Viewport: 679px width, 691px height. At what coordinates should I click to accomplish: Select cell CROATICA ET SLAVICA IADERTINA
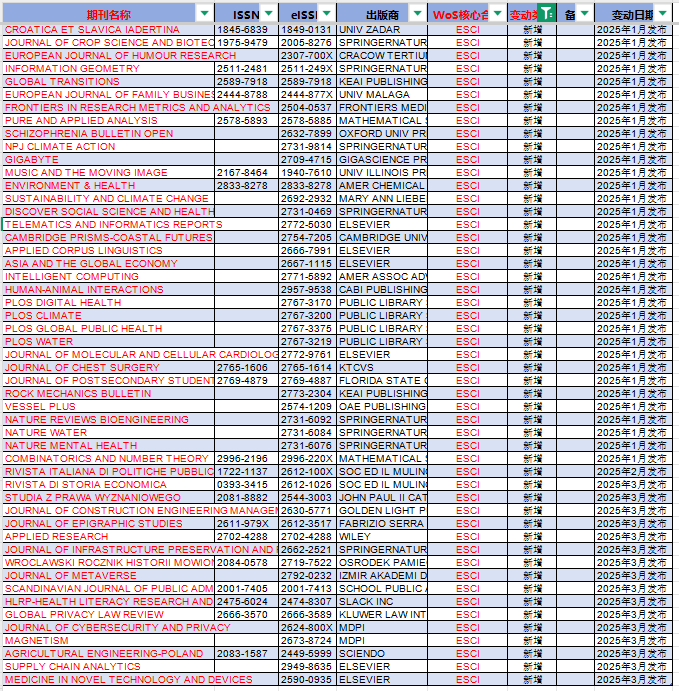pyautogui.click(x=108, y=30)
